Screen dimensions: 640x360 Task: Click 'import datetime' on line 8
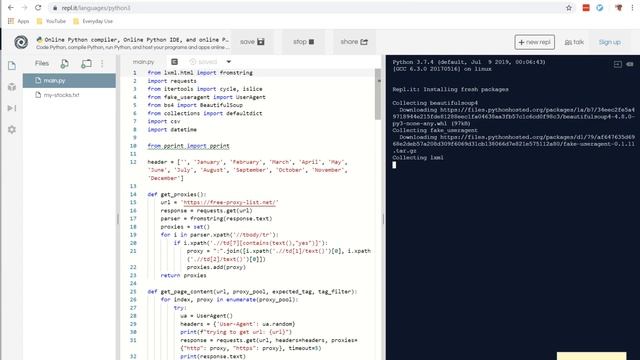[x=172, y=129]
